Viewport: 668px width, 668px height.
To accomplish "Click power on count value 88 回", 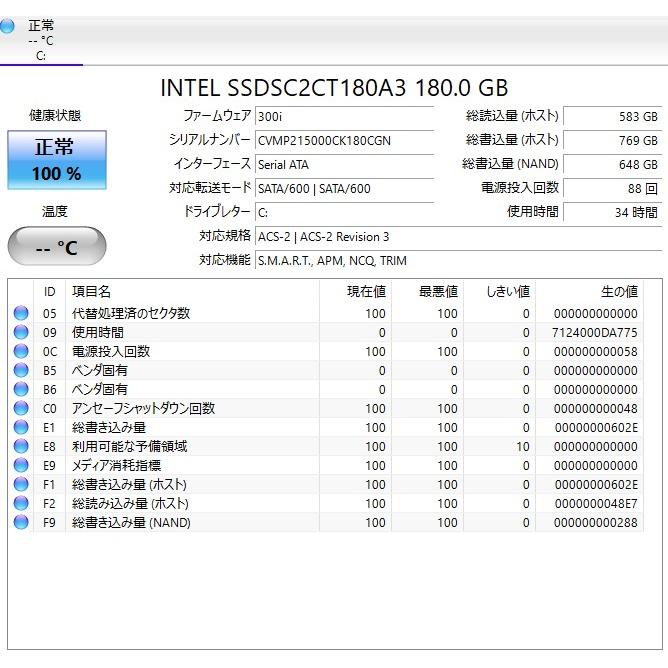I will [613, 188].
